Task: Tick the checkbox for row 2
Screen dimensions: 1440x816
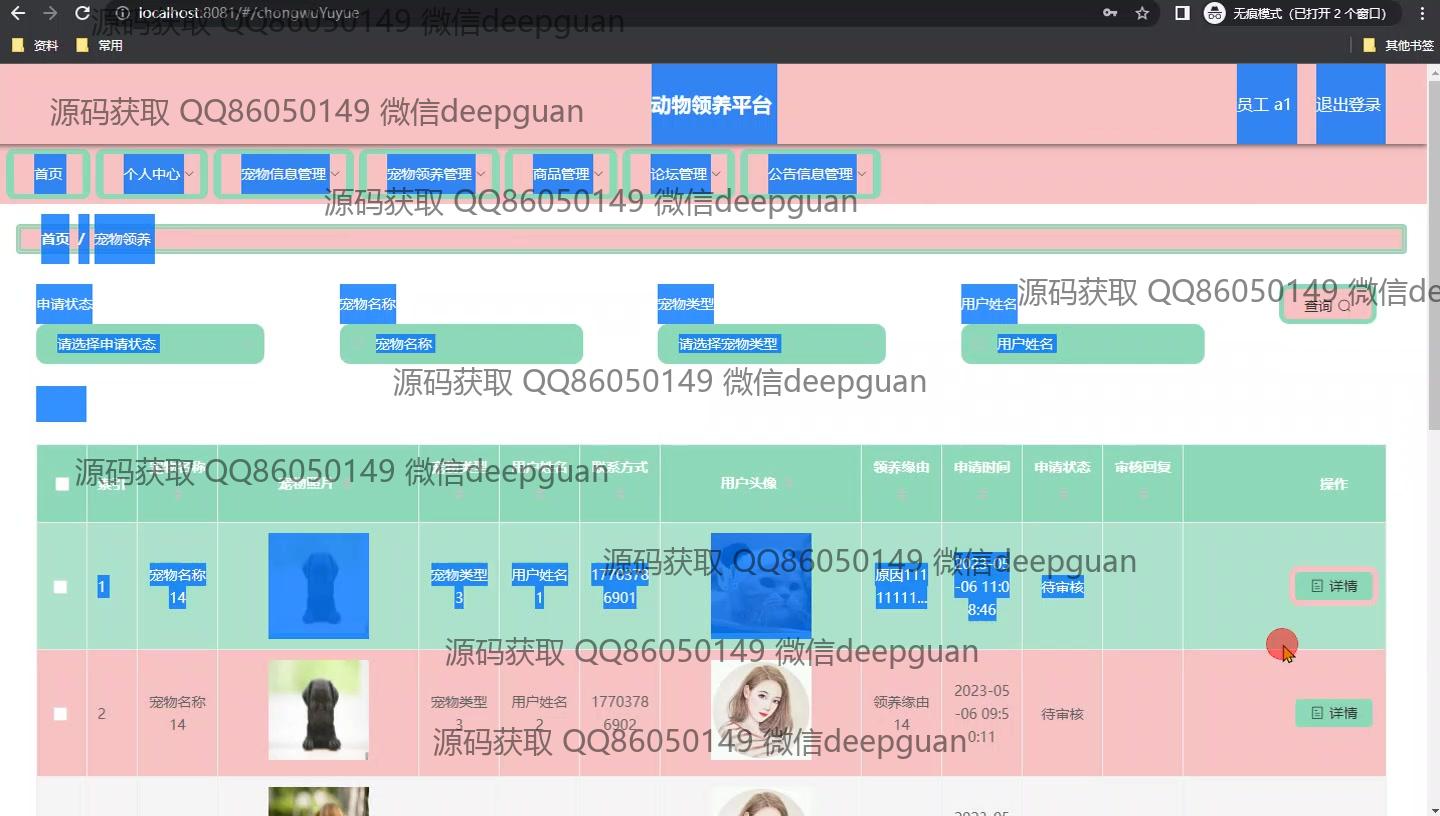Action: coord(61,714)
